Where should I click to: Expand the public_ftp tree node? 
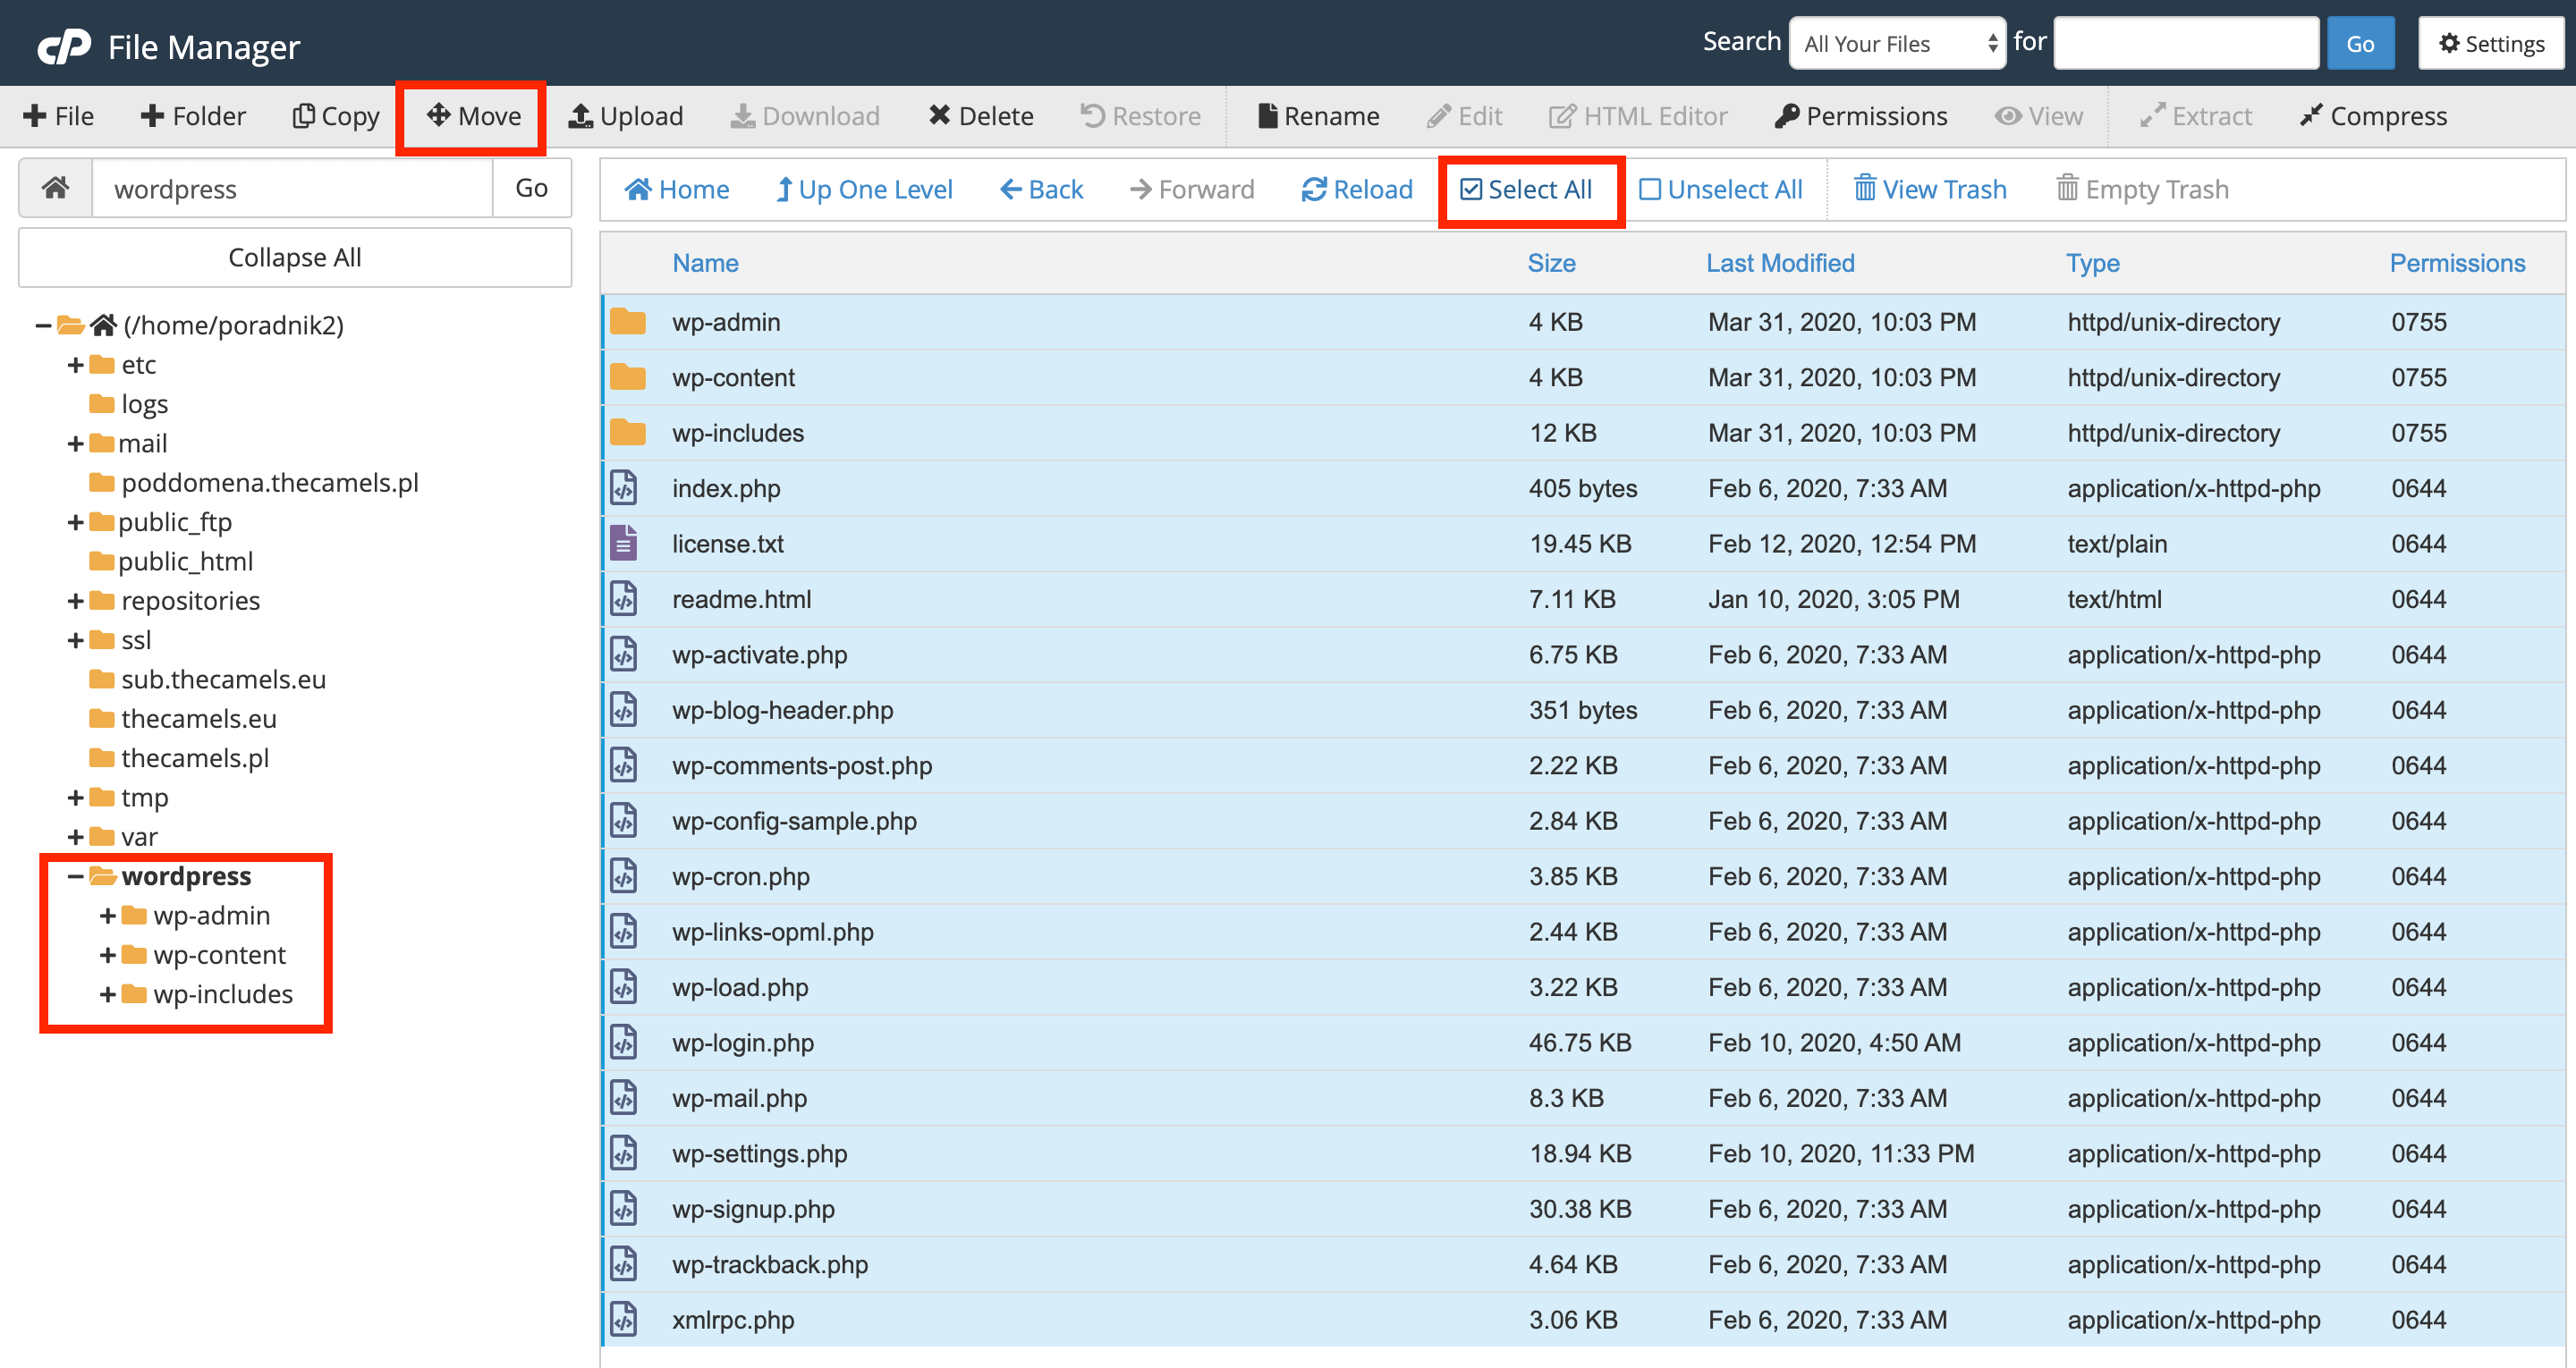[75, 522]
